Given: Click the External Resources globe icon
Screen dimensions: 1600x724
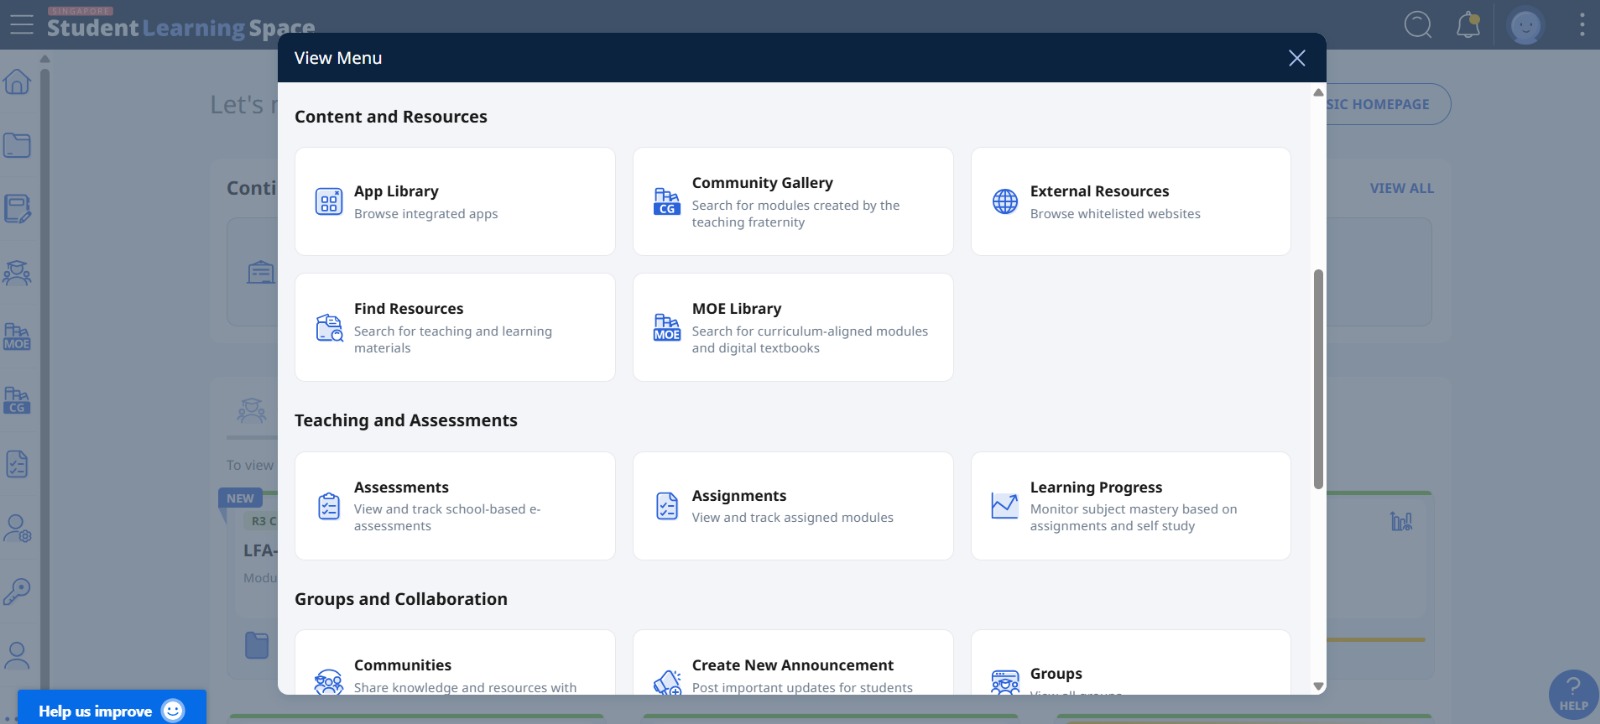Looking at the screenshot, I should point(1005,201).
